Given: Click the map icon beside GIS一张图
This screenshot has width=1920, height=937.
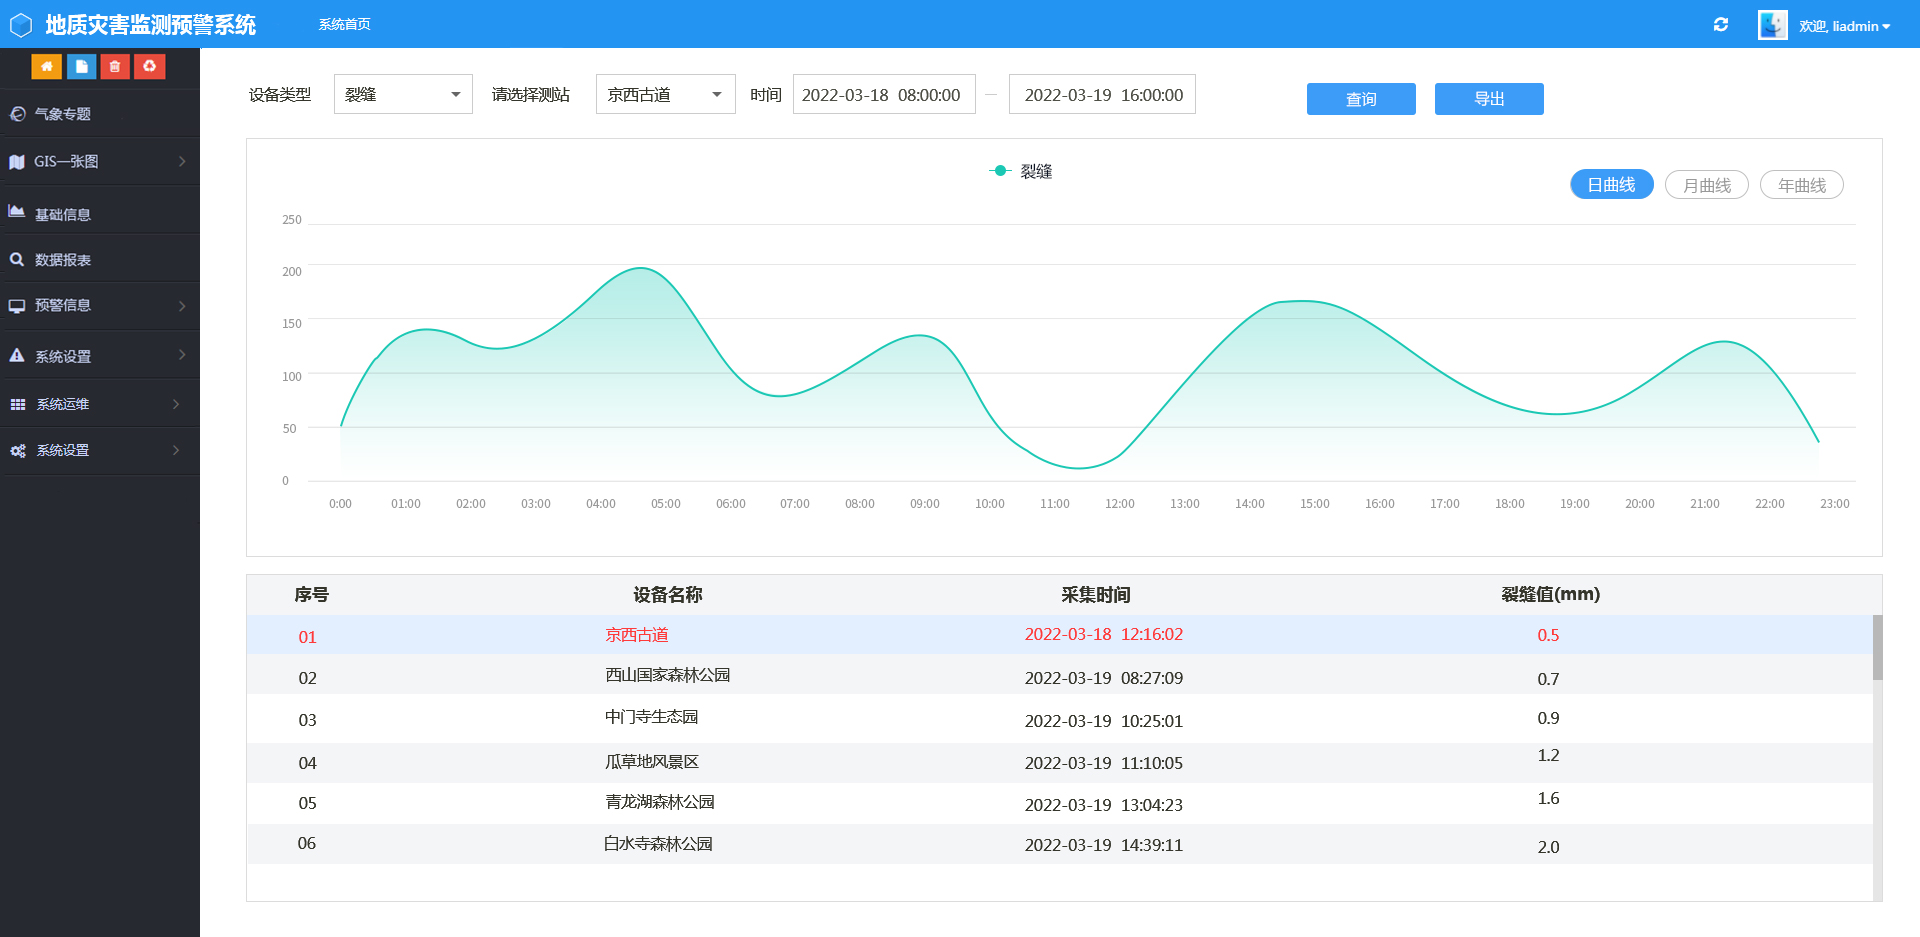Looking at the screenshot, I should (x=17, y=162).
